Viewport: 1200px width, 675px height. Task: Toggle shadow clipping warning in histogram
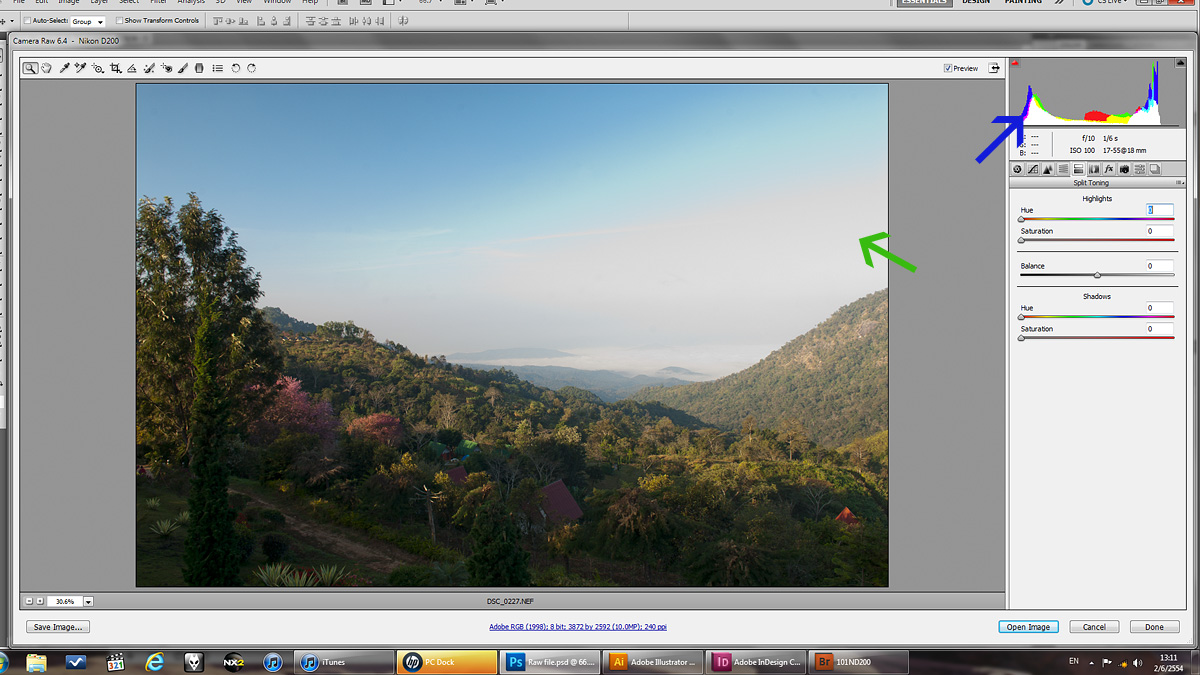coord(1016,62)
